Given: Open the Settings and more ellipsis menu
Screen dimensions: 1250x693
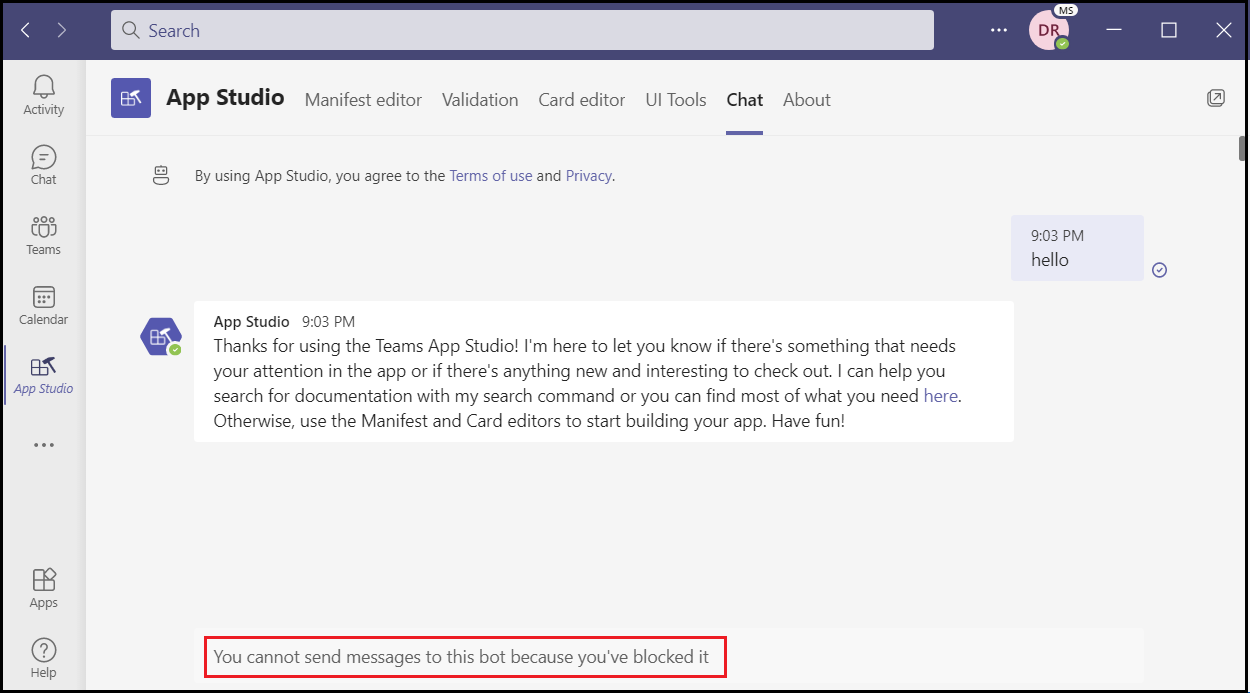Looking at the screenshot, I should pos(999,30).
